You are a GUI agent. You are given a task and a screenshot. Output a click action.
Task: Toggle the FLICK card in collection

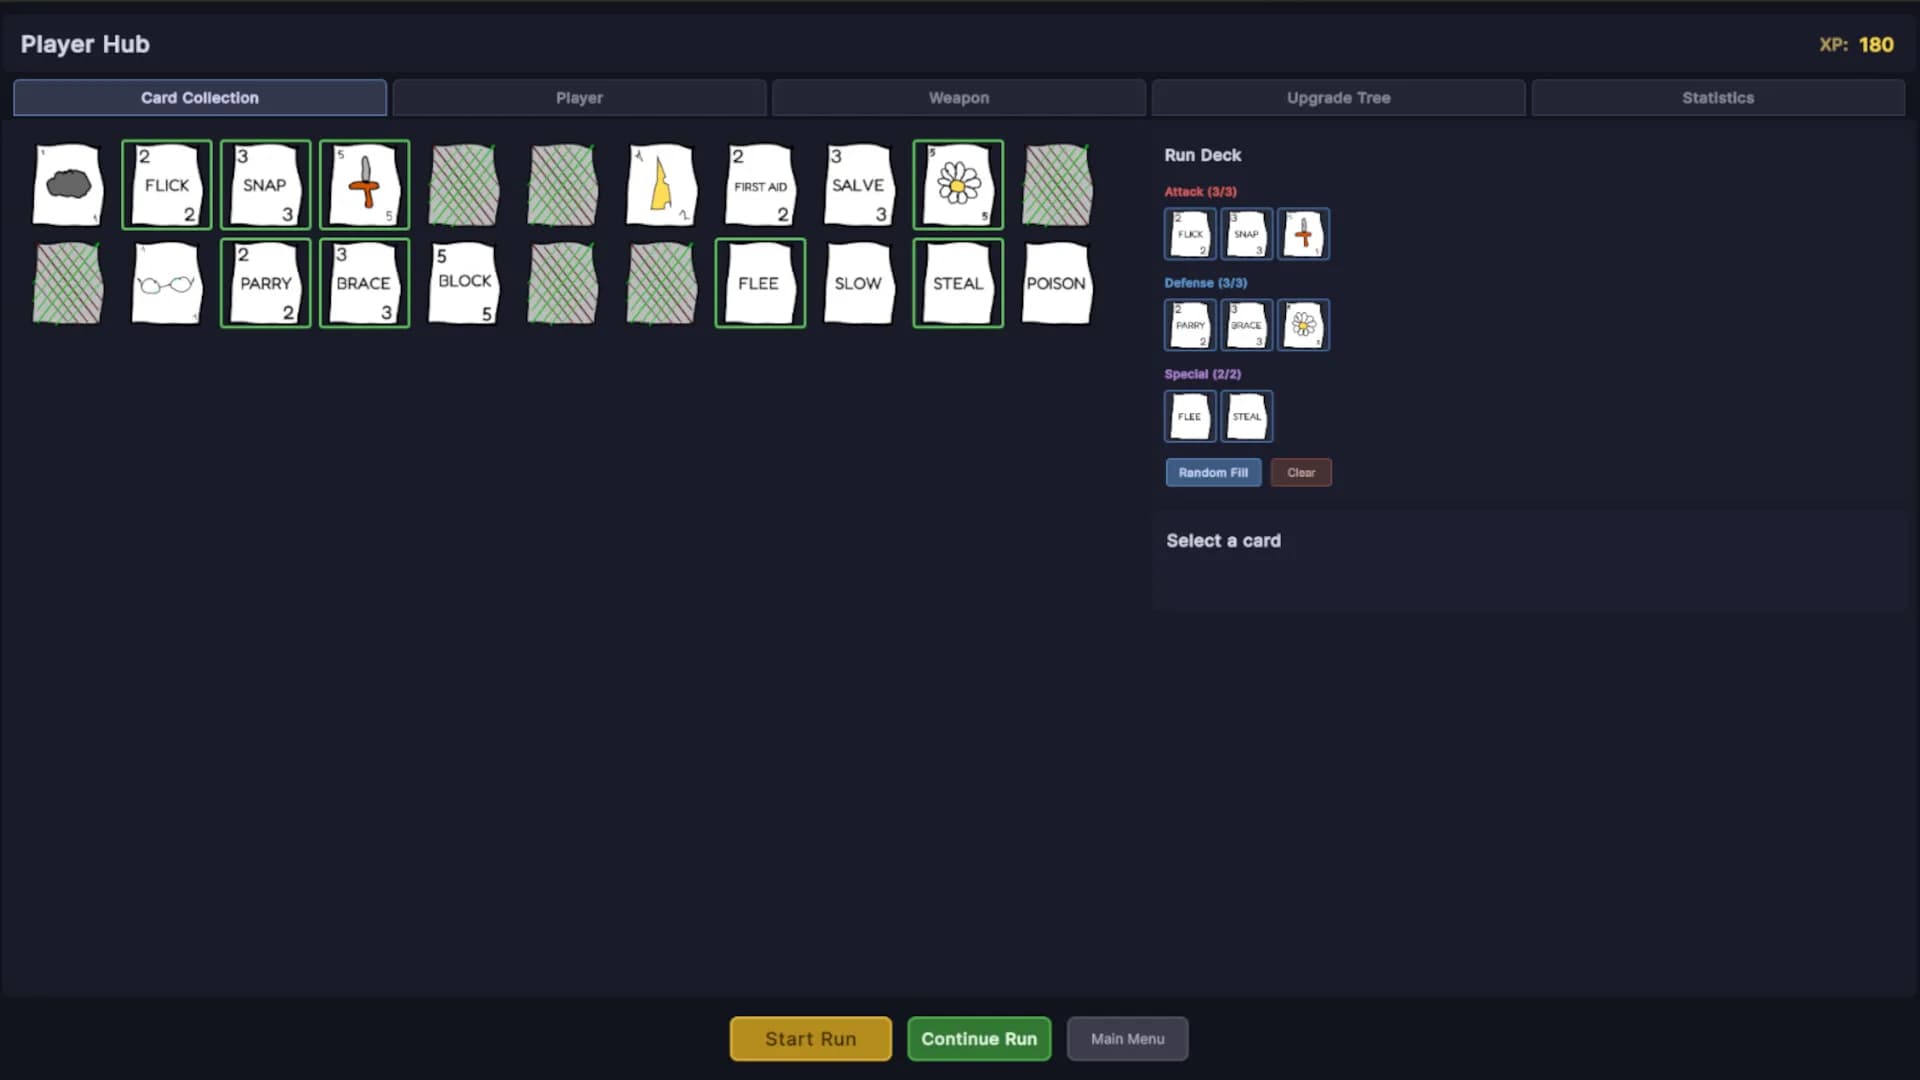coord(167,185)
